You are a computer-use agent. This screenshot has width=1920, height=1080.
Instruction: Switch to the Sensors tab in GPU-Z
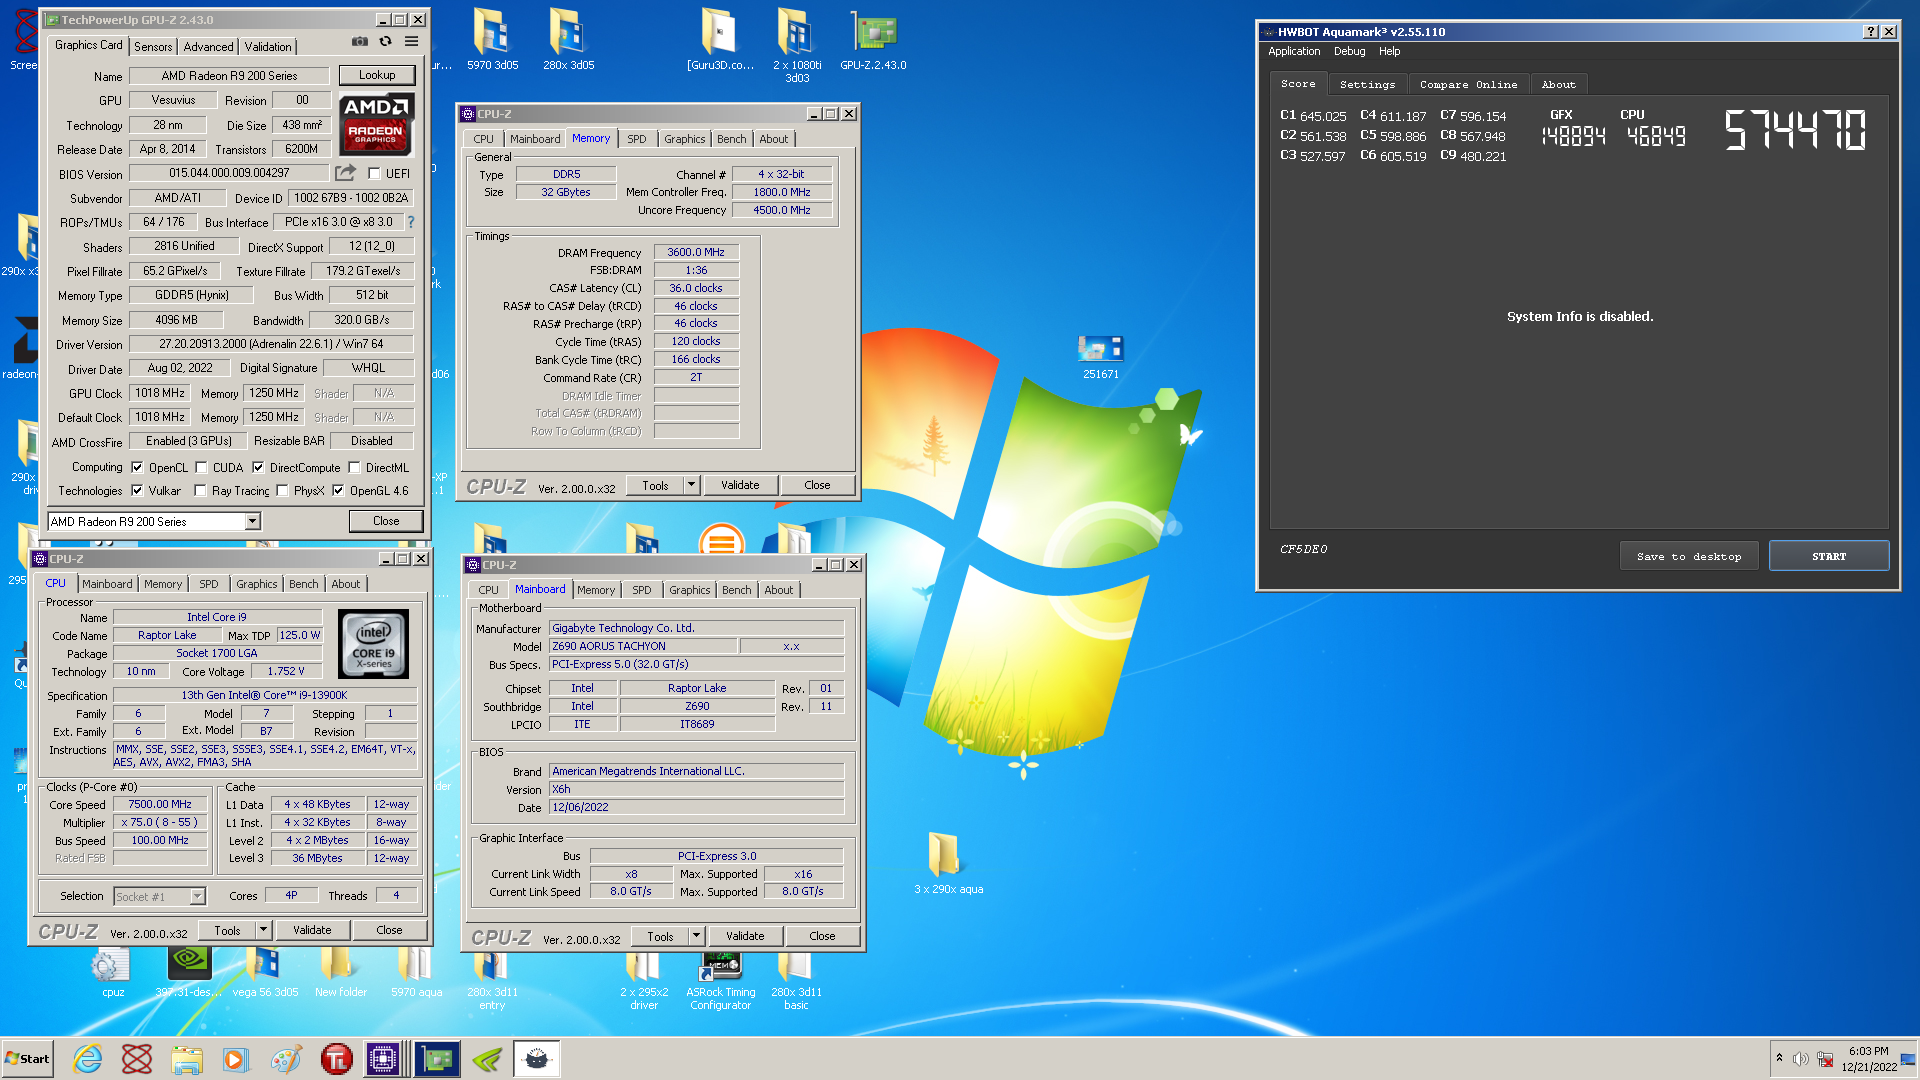(x=153, y=46)
